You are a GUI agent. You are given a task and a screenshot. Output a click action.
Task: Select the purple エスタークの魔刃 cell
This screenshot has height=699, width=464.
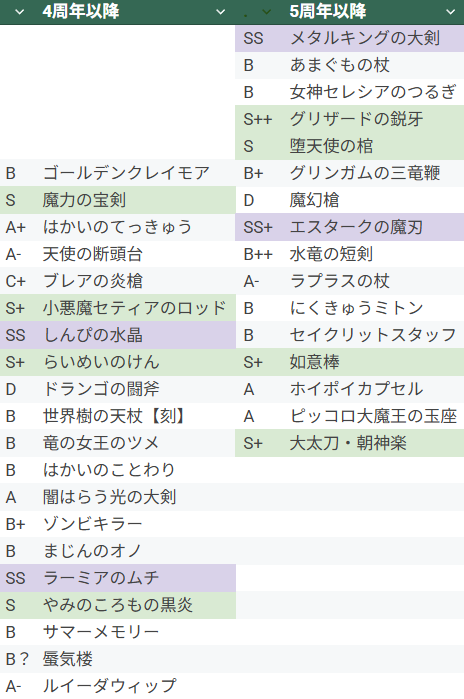(374, 227)
